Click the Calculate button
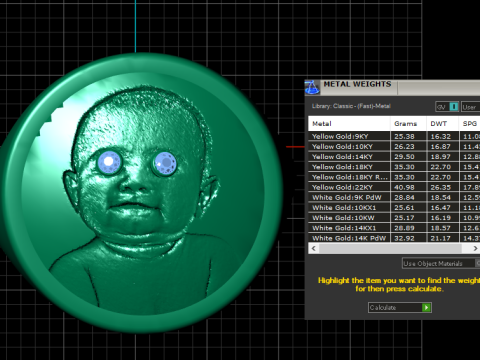480x360 pixels. point(400,307)
